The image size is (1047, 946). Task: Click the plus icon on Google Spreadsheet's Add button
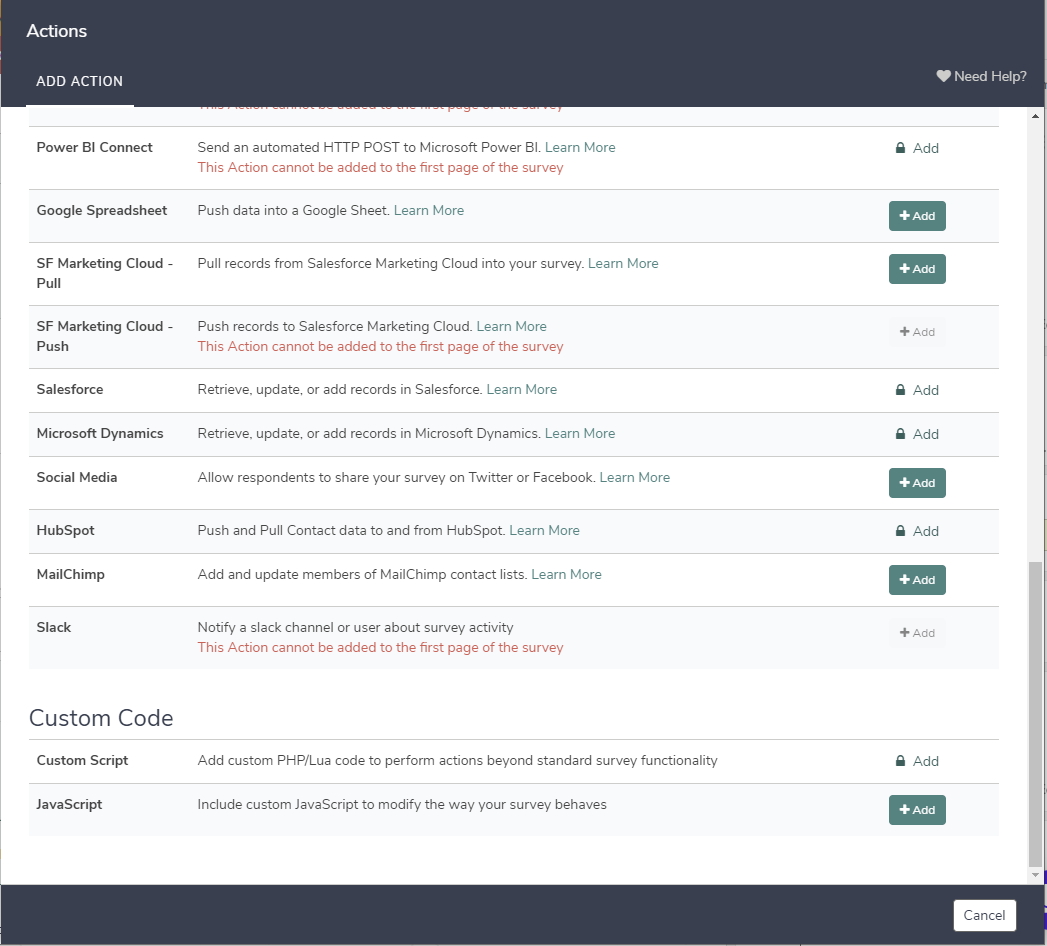pyautogui.click(x=904, y=215)
